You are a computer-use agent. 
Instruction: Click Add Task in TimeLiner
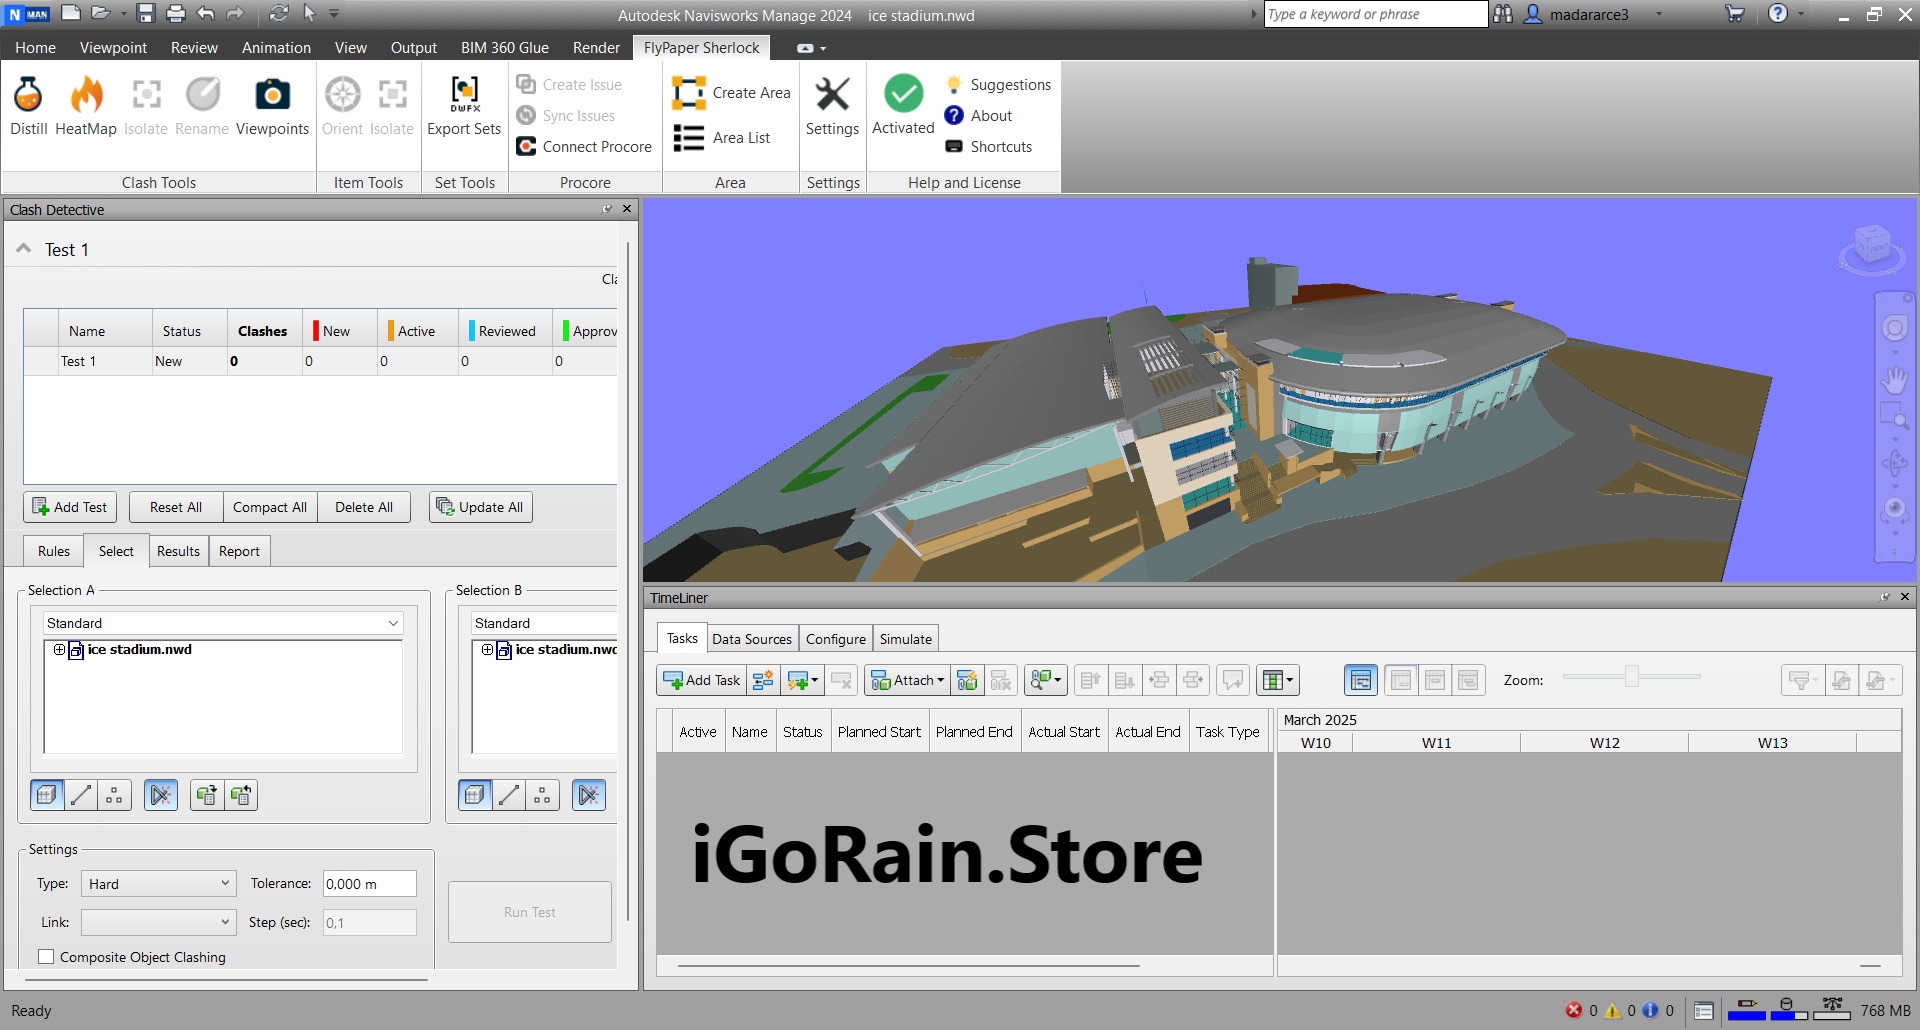702,680
